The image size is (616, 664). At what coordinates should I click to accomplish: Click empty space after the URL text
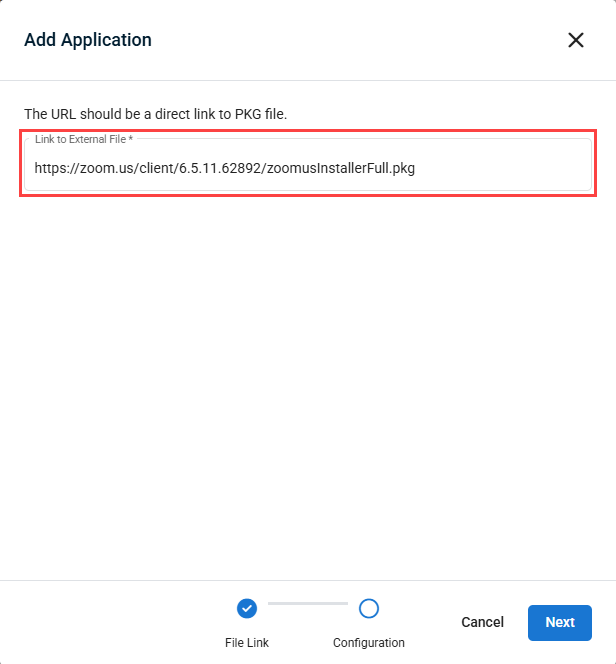502,168
